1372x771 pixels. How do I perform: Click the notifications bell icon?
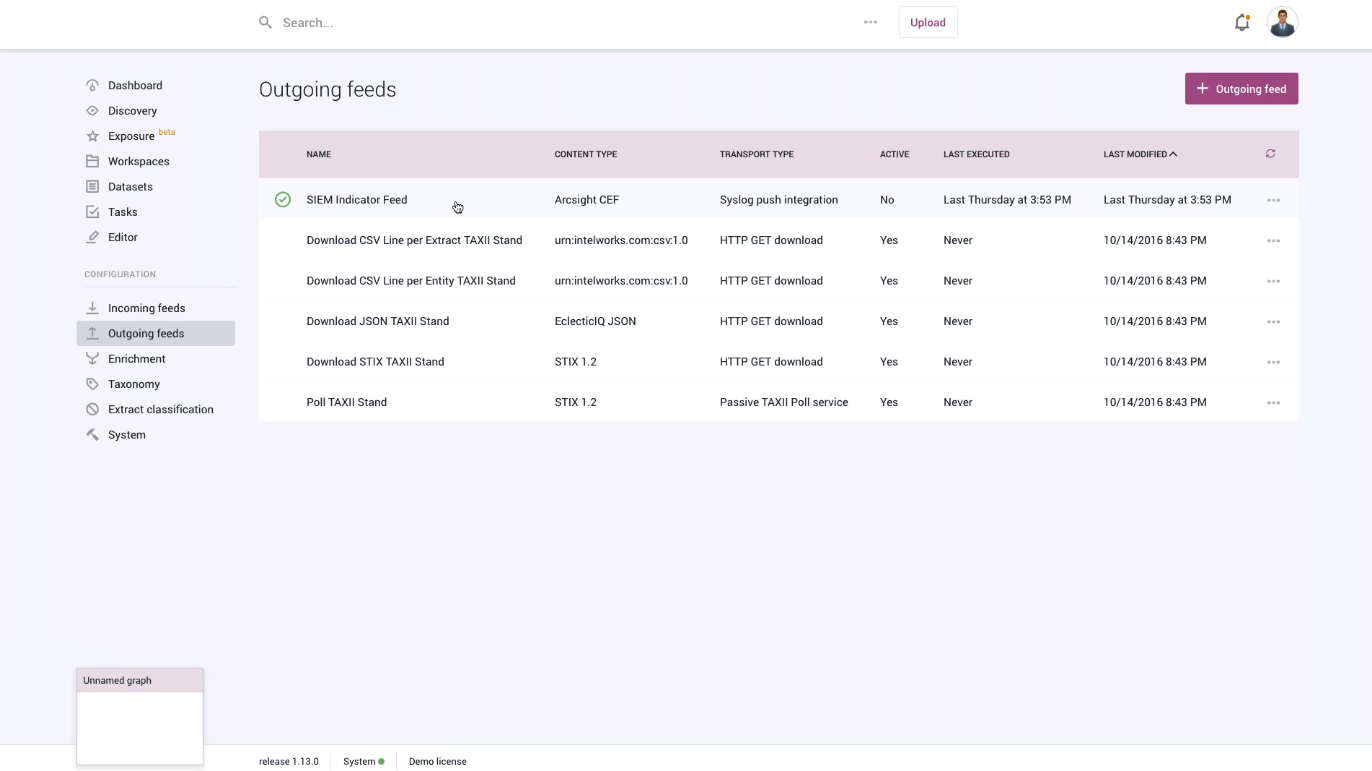tap(1241, 23)
